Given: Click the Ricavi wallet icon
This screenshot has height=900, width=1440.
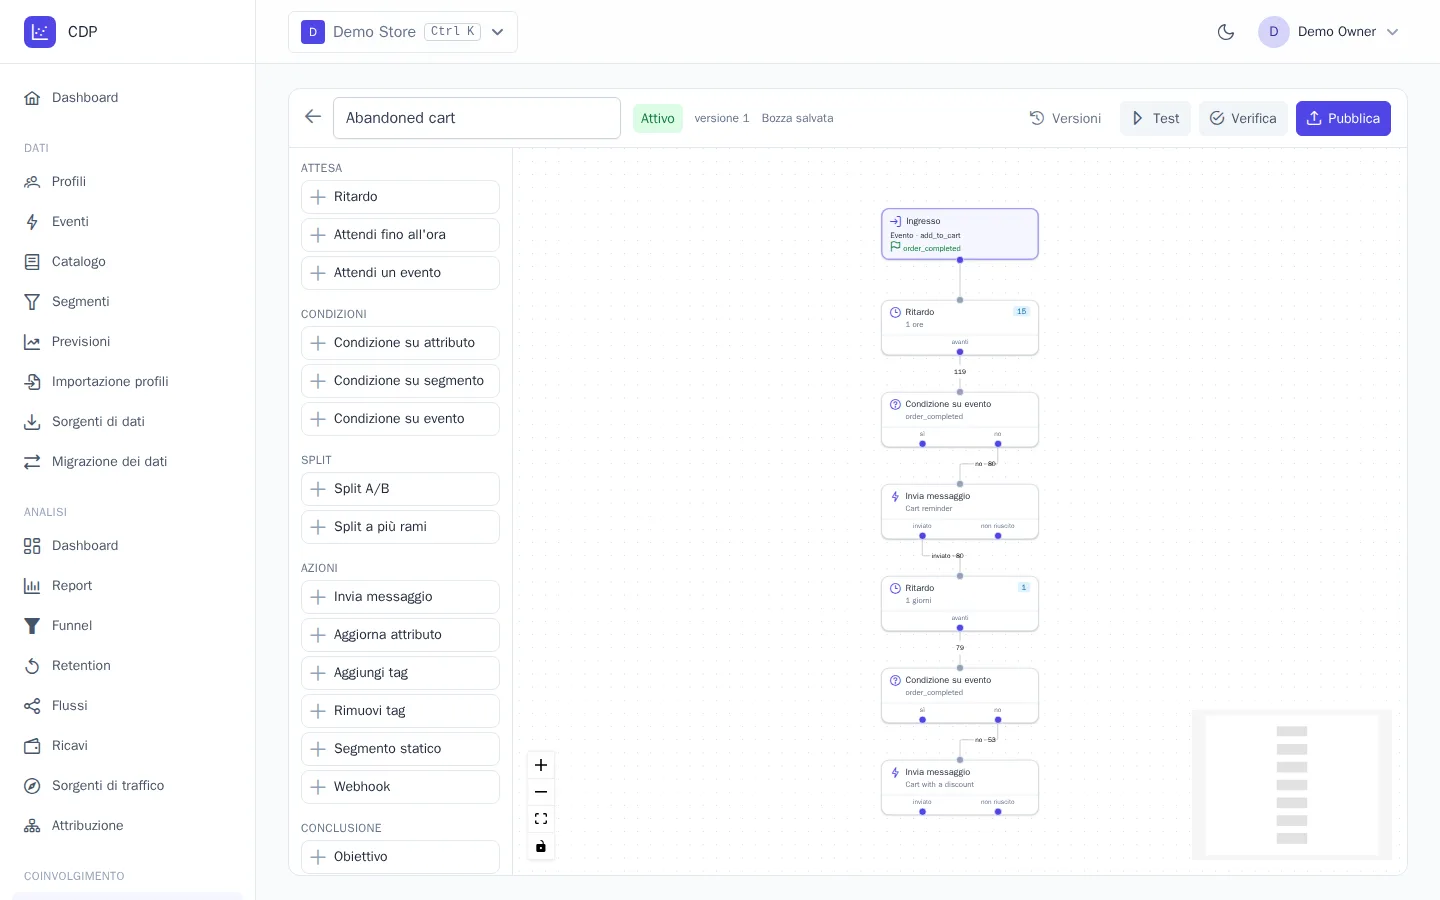Looking at the screenshot, I should point(32,746).
